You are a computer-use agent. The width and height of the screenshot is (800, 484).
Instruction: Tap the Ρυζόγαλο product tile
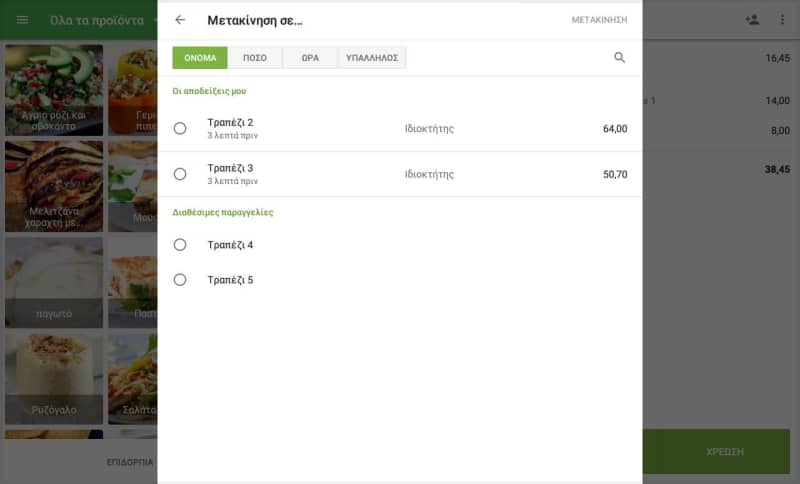(x=54, y=378)
